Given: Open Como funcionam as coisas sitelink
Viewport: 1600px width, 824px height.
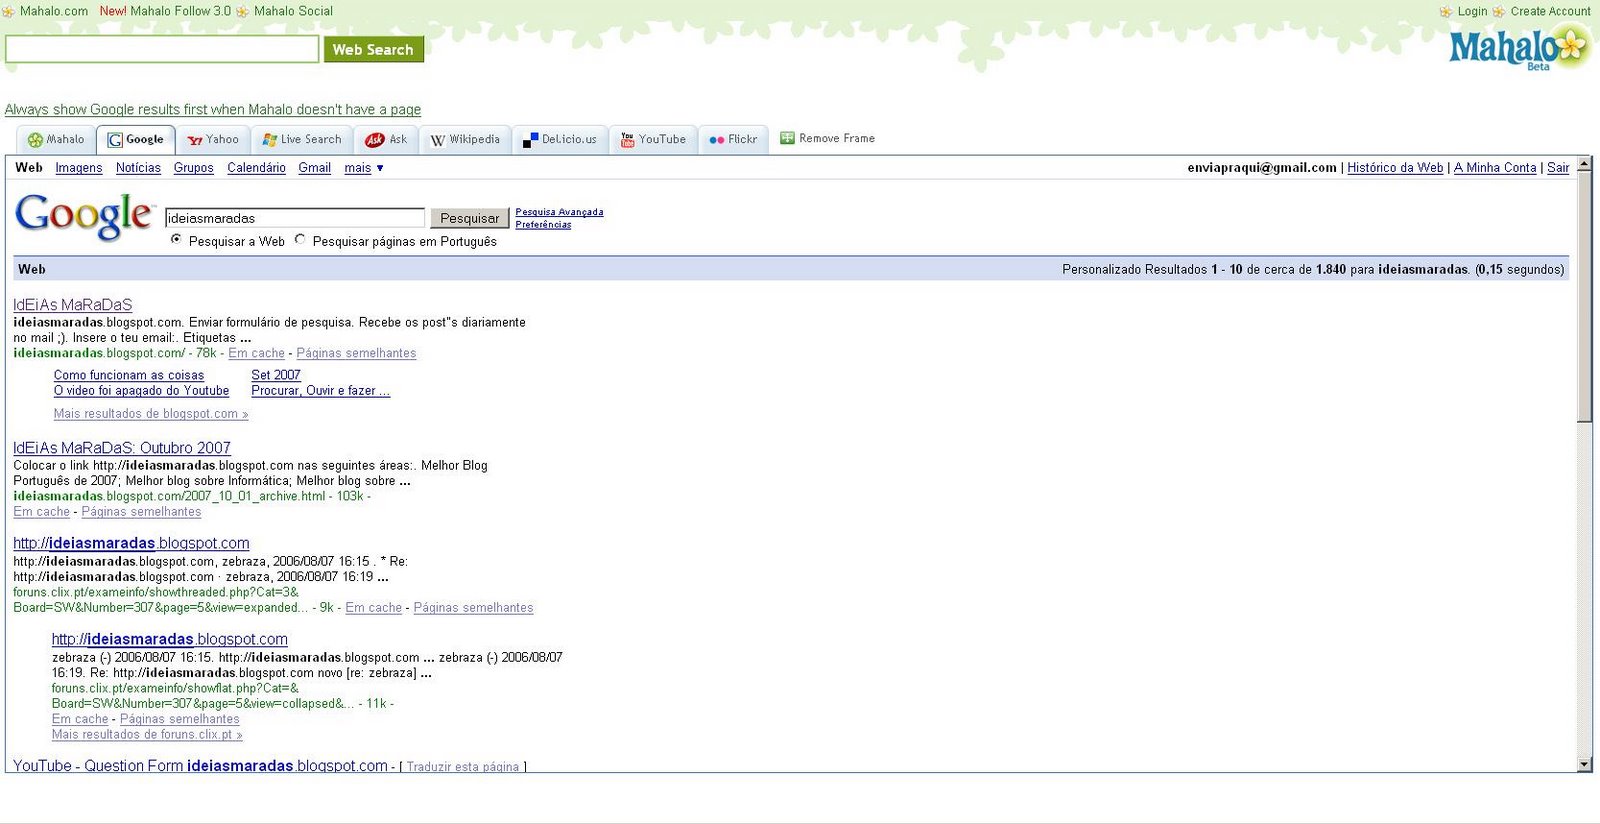Looking at the screenshot, I should coord(129,376).
